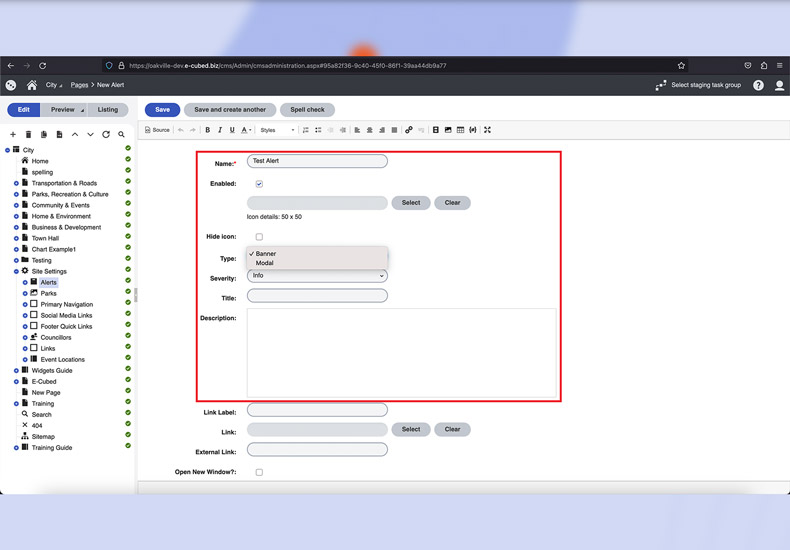Viewport: 790px width, 550px height.
Task: Click the insert link icon in editor toolbar
Action: coord(408,130)
